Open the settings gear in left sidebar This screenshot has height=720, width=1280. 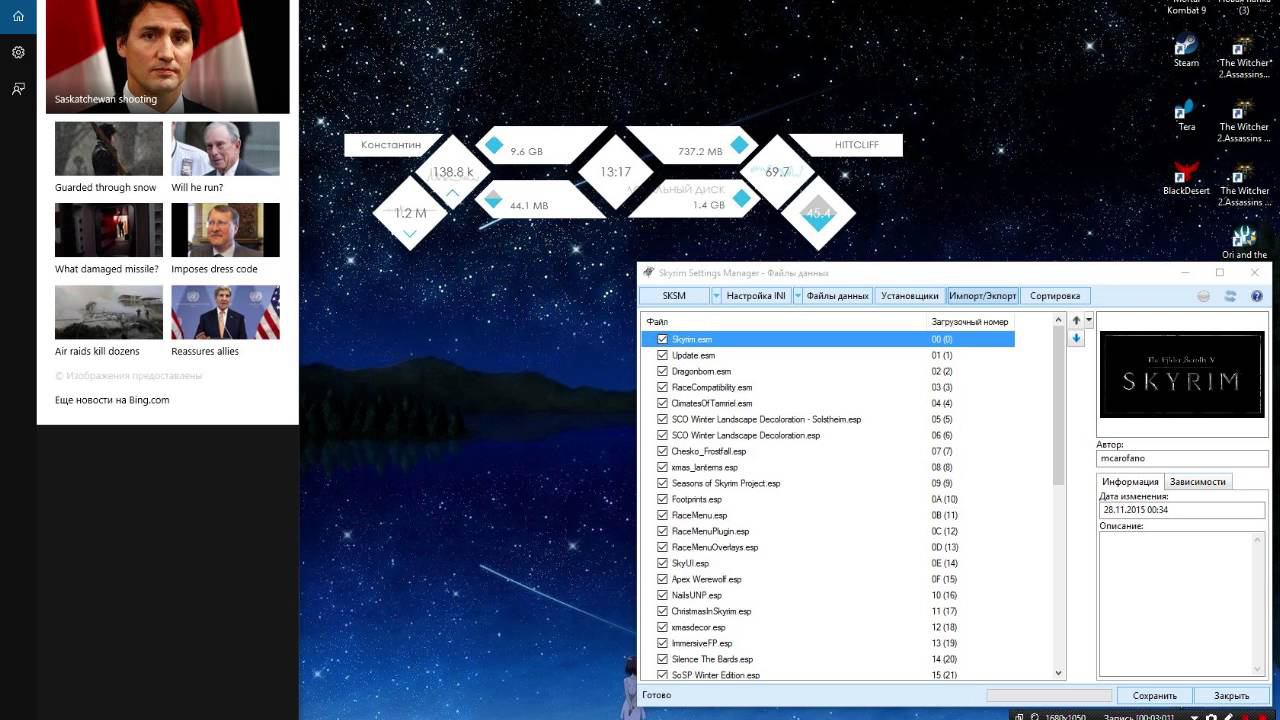pyautogui.click(x=18, y=52)
